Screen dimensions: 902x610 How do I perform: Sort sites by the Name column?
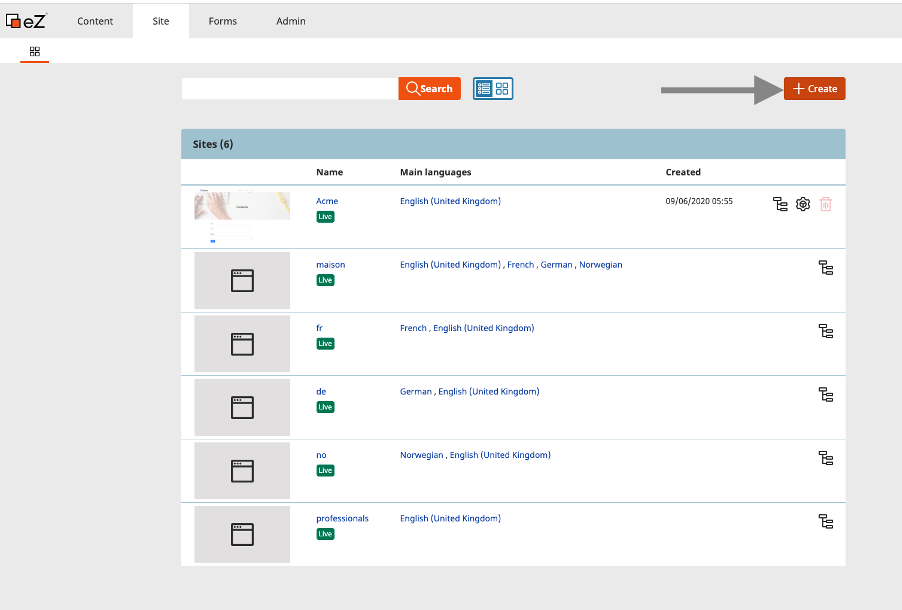click(x=330, y=172)
